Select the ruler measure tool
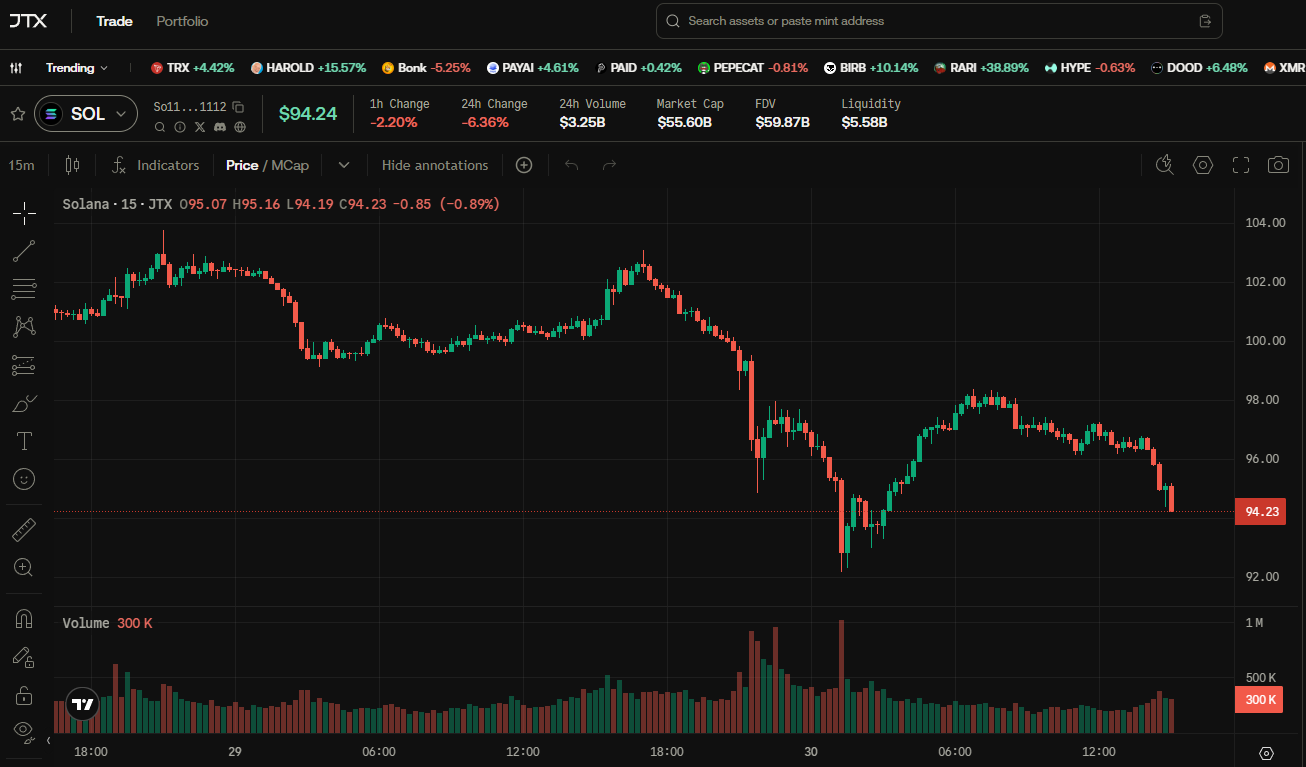Screen dimensions: 1306x767 pos(24,529)
